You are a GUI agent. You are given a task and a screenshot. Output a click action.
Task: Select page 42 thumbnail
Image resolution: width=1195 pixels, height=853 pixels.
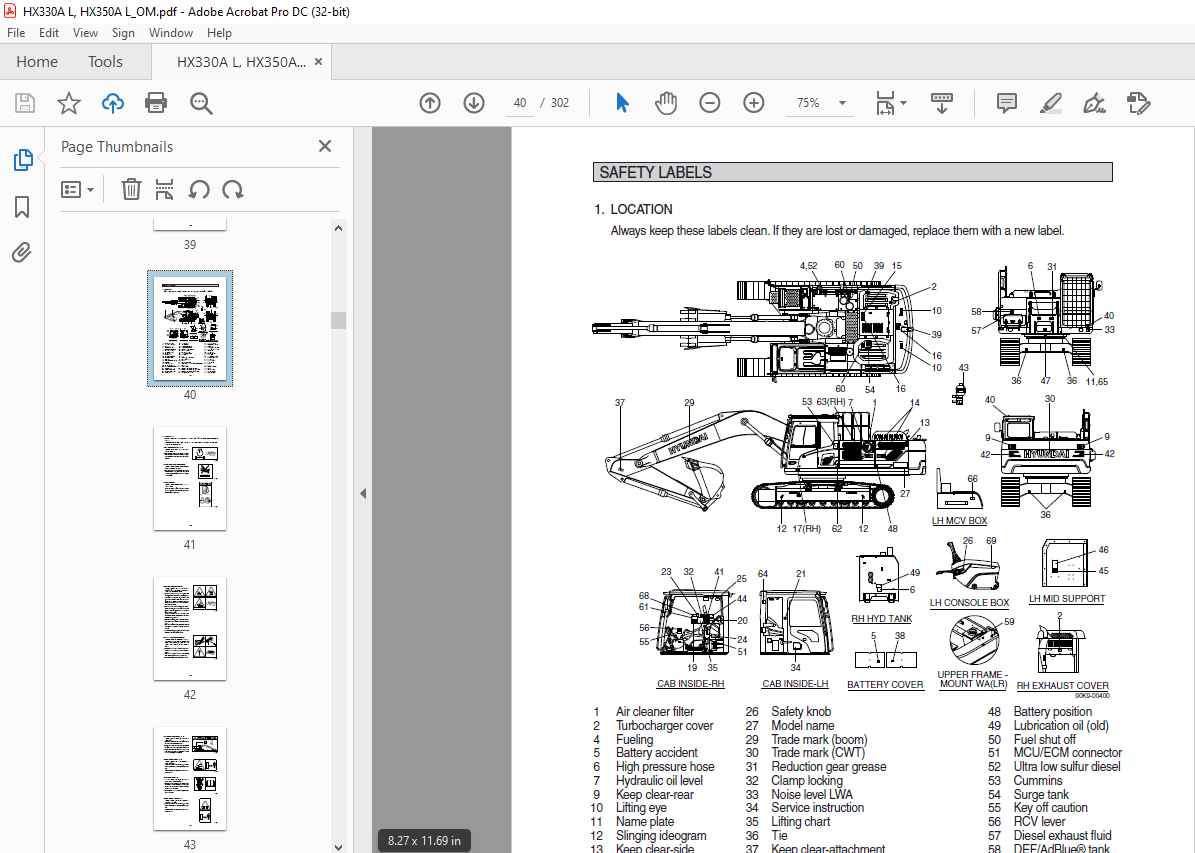190,628
